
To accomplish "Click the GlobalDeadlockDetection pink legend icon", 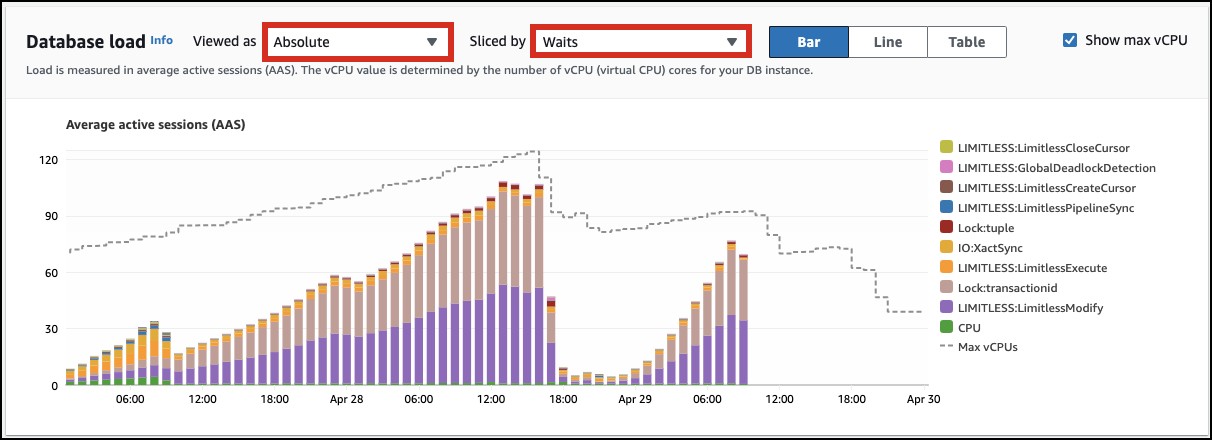I will pyautogui.click(x=945, y=168).
